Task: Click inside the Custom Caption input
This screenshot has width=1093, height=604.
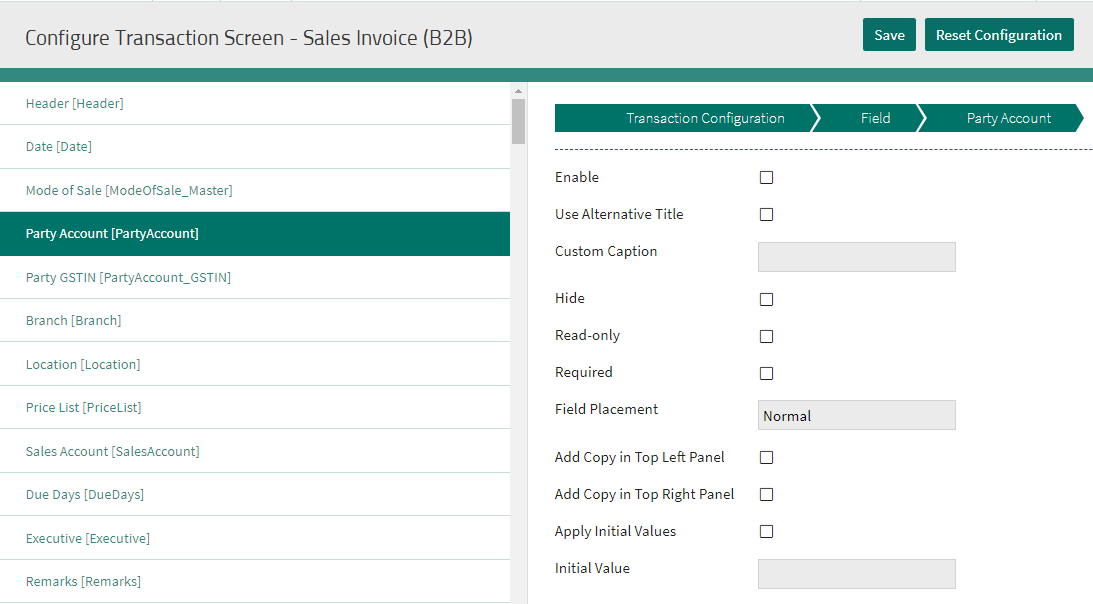Action: (856, 257)
